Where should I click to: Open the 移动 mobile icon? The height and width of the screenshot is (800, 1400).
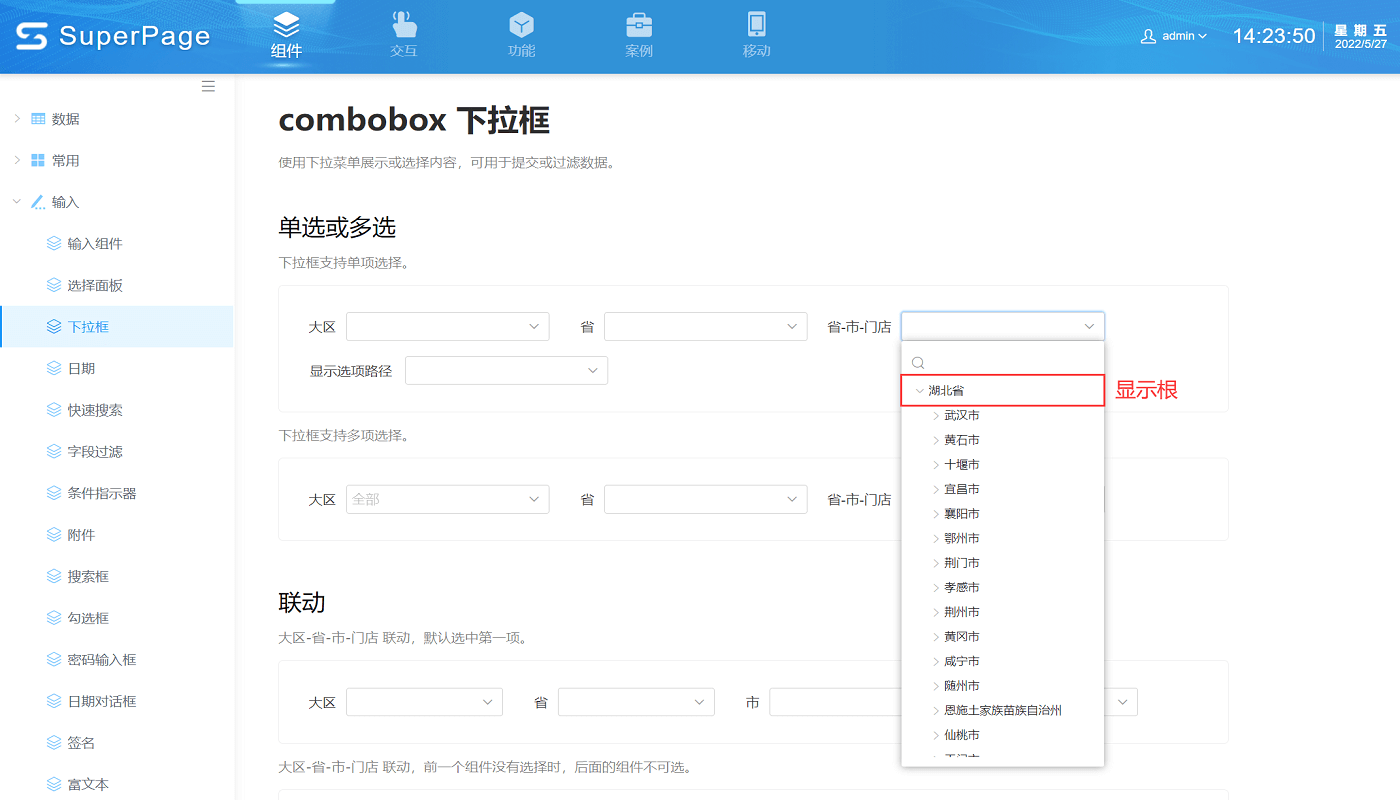coord(756,25)
